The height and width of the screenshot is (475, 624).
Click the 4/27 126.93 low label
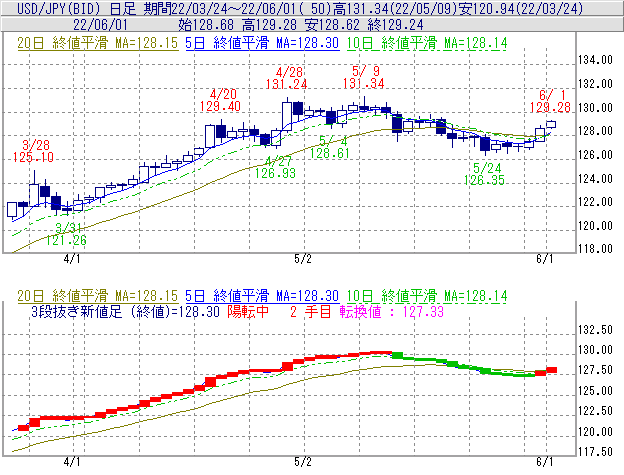point(275,167)
